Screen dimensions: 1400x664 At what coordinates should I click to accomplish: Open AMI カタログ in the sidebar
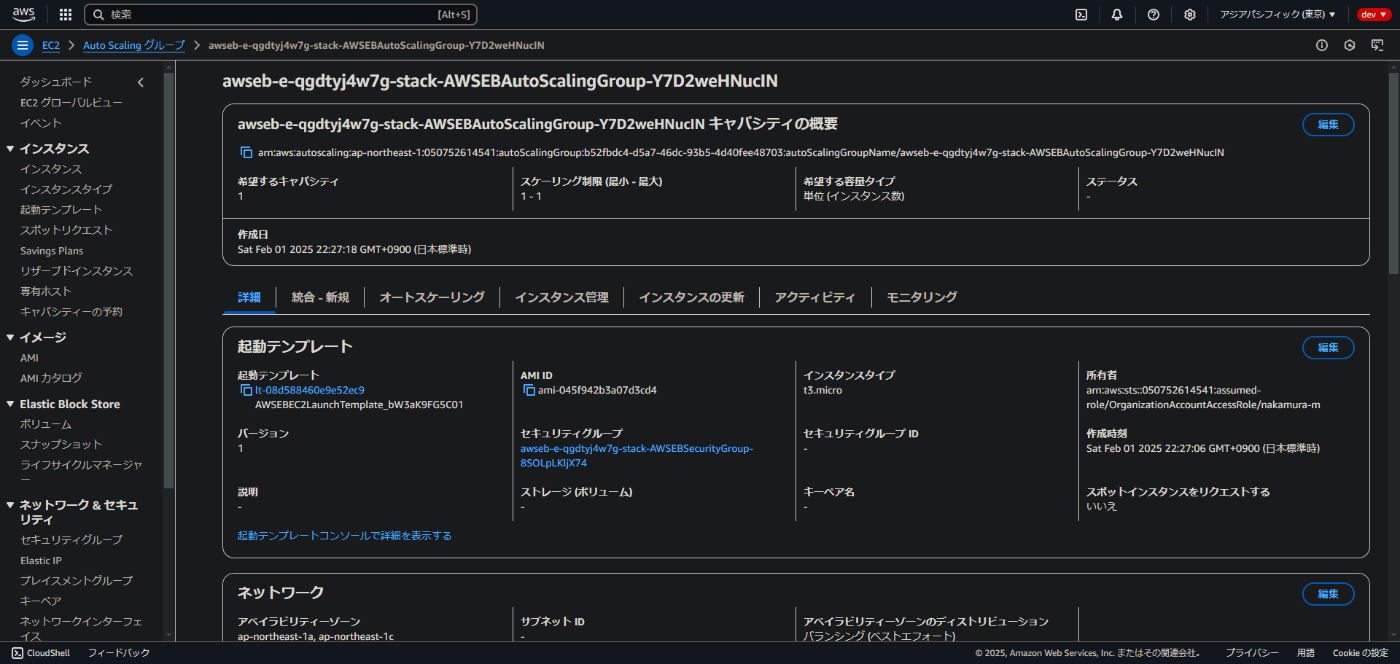(51, 378)
